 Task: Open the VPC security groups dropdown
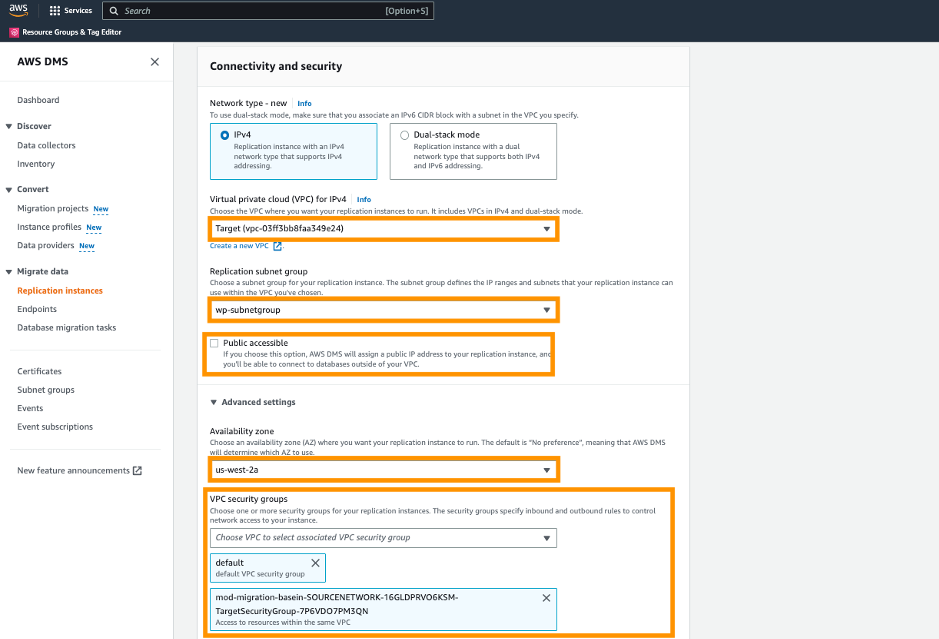coord(383,538)
